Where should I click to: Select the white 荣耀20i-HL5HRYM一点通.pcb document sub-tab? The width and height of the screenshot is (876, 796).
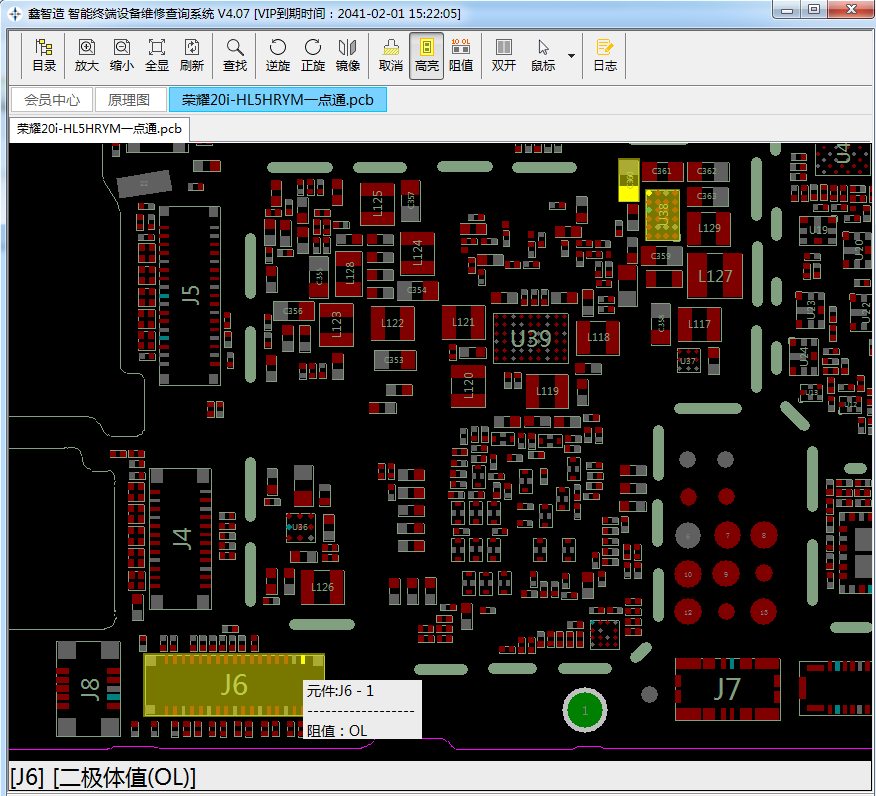tap(99, 129)
